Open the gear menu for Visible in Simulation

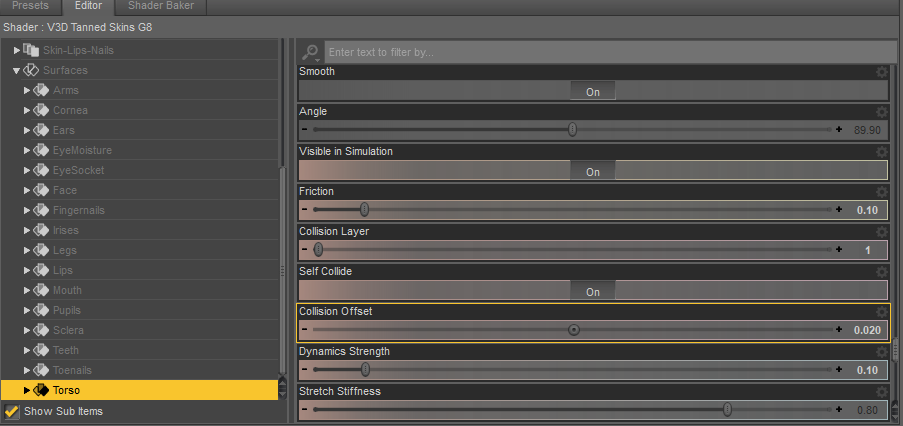pos(882,152)
